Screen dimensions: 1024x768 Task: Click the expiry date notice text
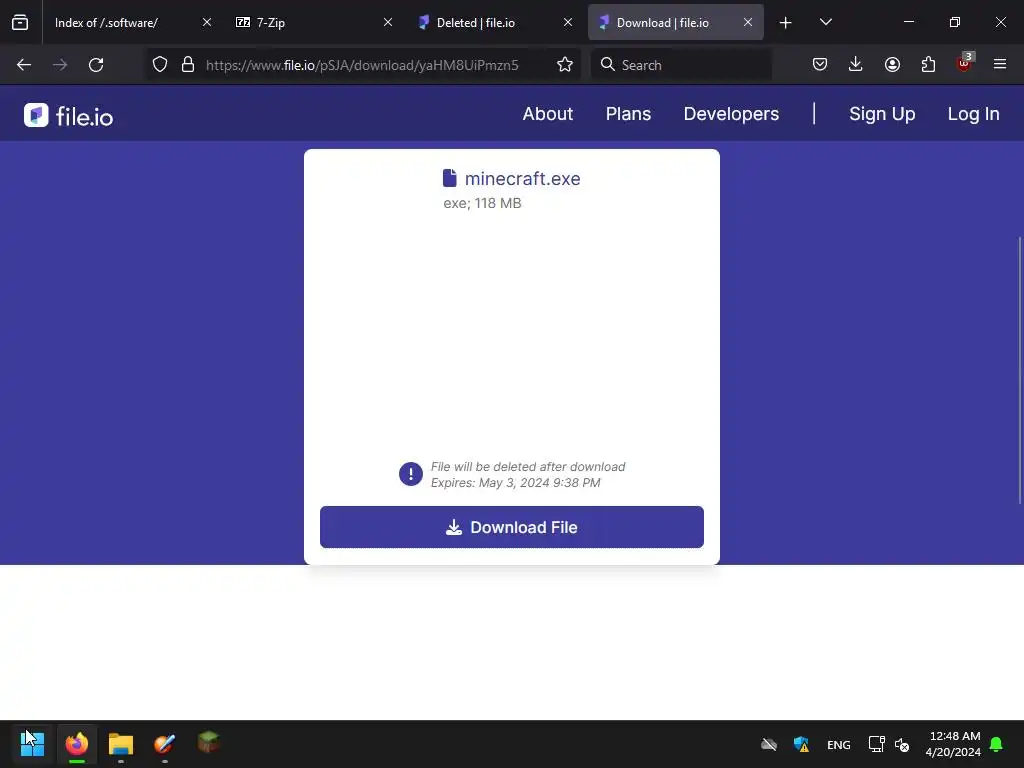coord(515,483)
